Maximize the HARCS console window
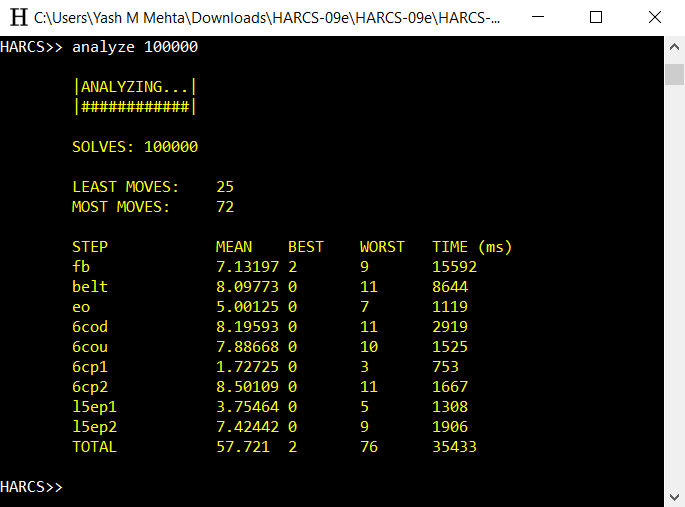 pyautogui.click(x=596, y=17)
